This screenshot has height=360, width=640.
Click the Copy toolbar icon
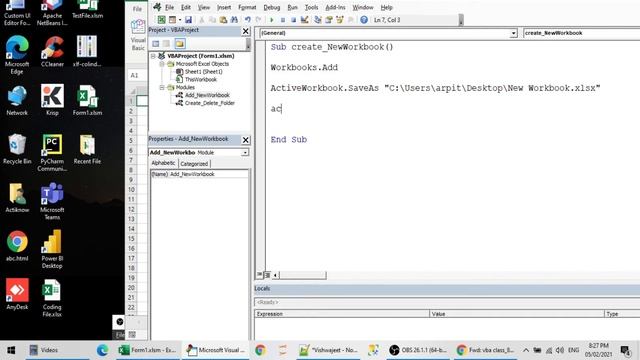[x=212, y=20]
